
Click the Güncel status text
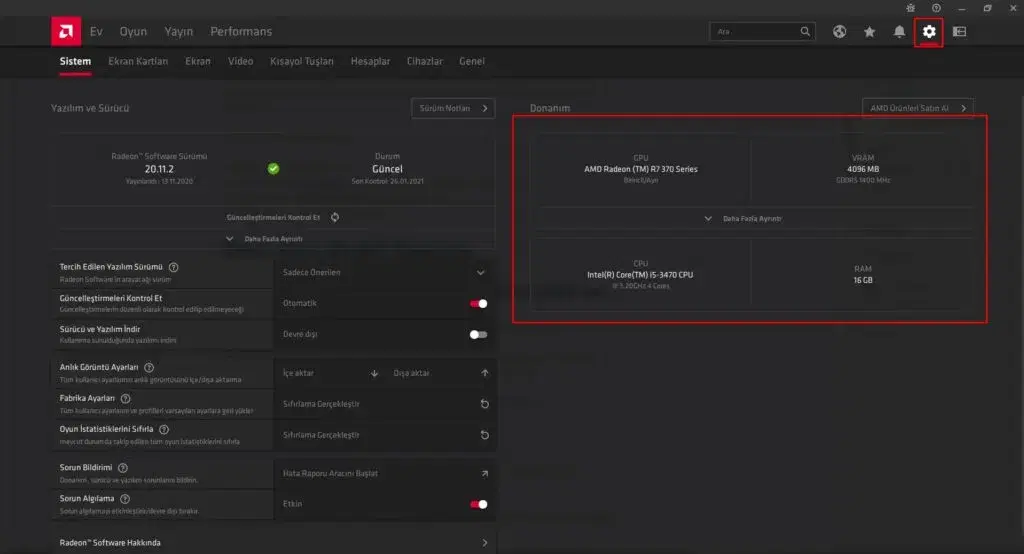pos(387,169)
